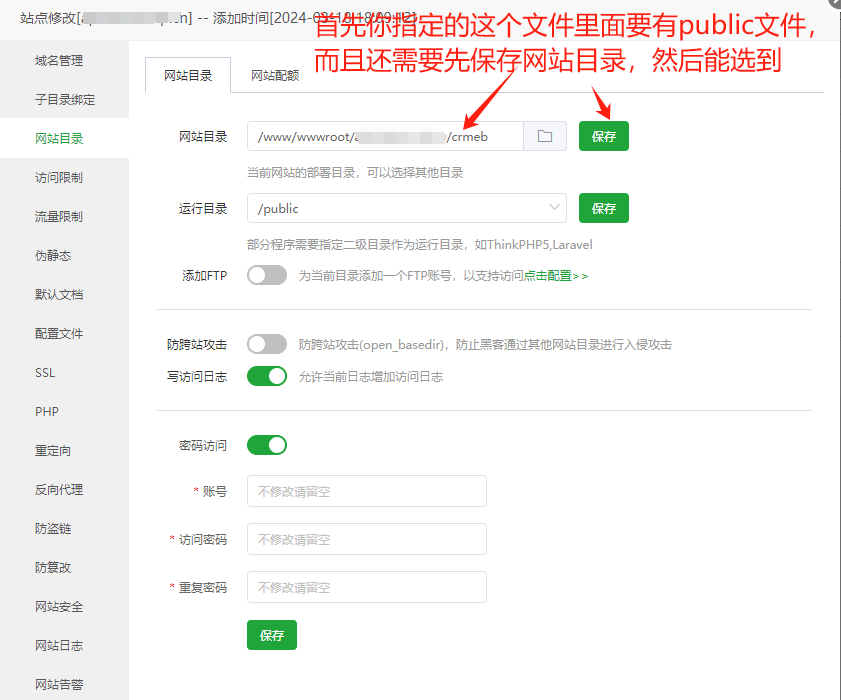The image size is (841, 700).
Task: Close the site settings dialog
Action: click(x=834, y=5)
